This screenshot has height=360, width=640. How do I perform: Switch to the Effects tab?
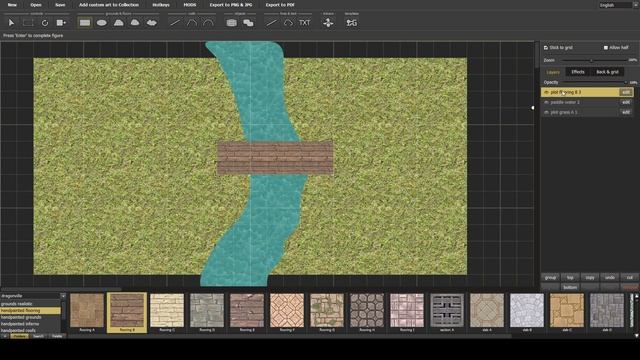578,72
